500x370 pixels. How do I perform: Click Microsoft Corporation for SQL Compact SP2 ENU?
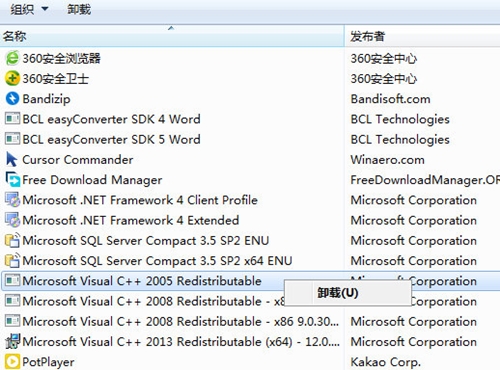pos(414,241)
